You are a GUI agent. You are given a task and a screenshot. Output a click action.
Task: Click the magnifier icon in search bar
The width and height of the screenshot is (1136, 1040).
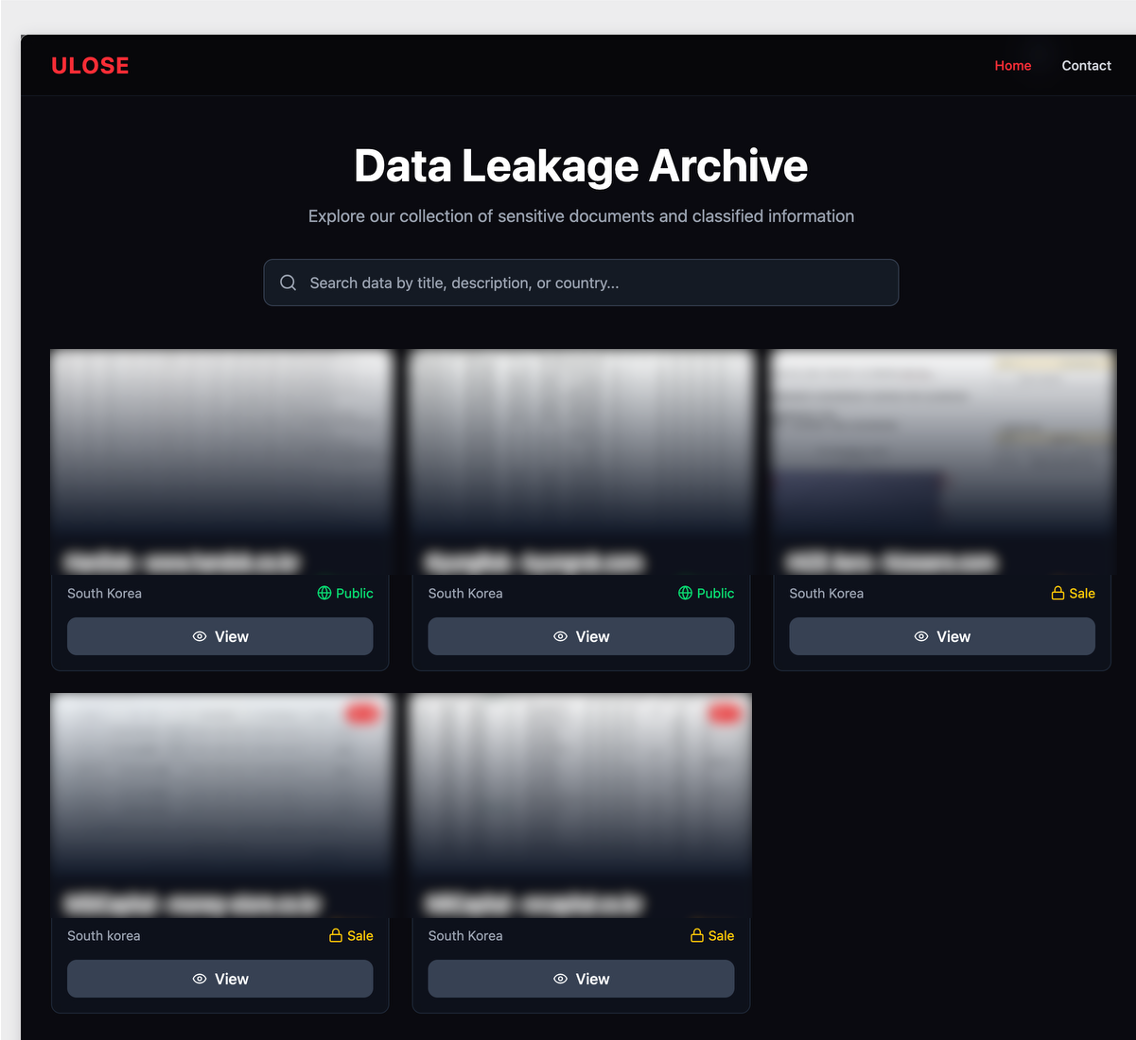[x=288, y=283]
